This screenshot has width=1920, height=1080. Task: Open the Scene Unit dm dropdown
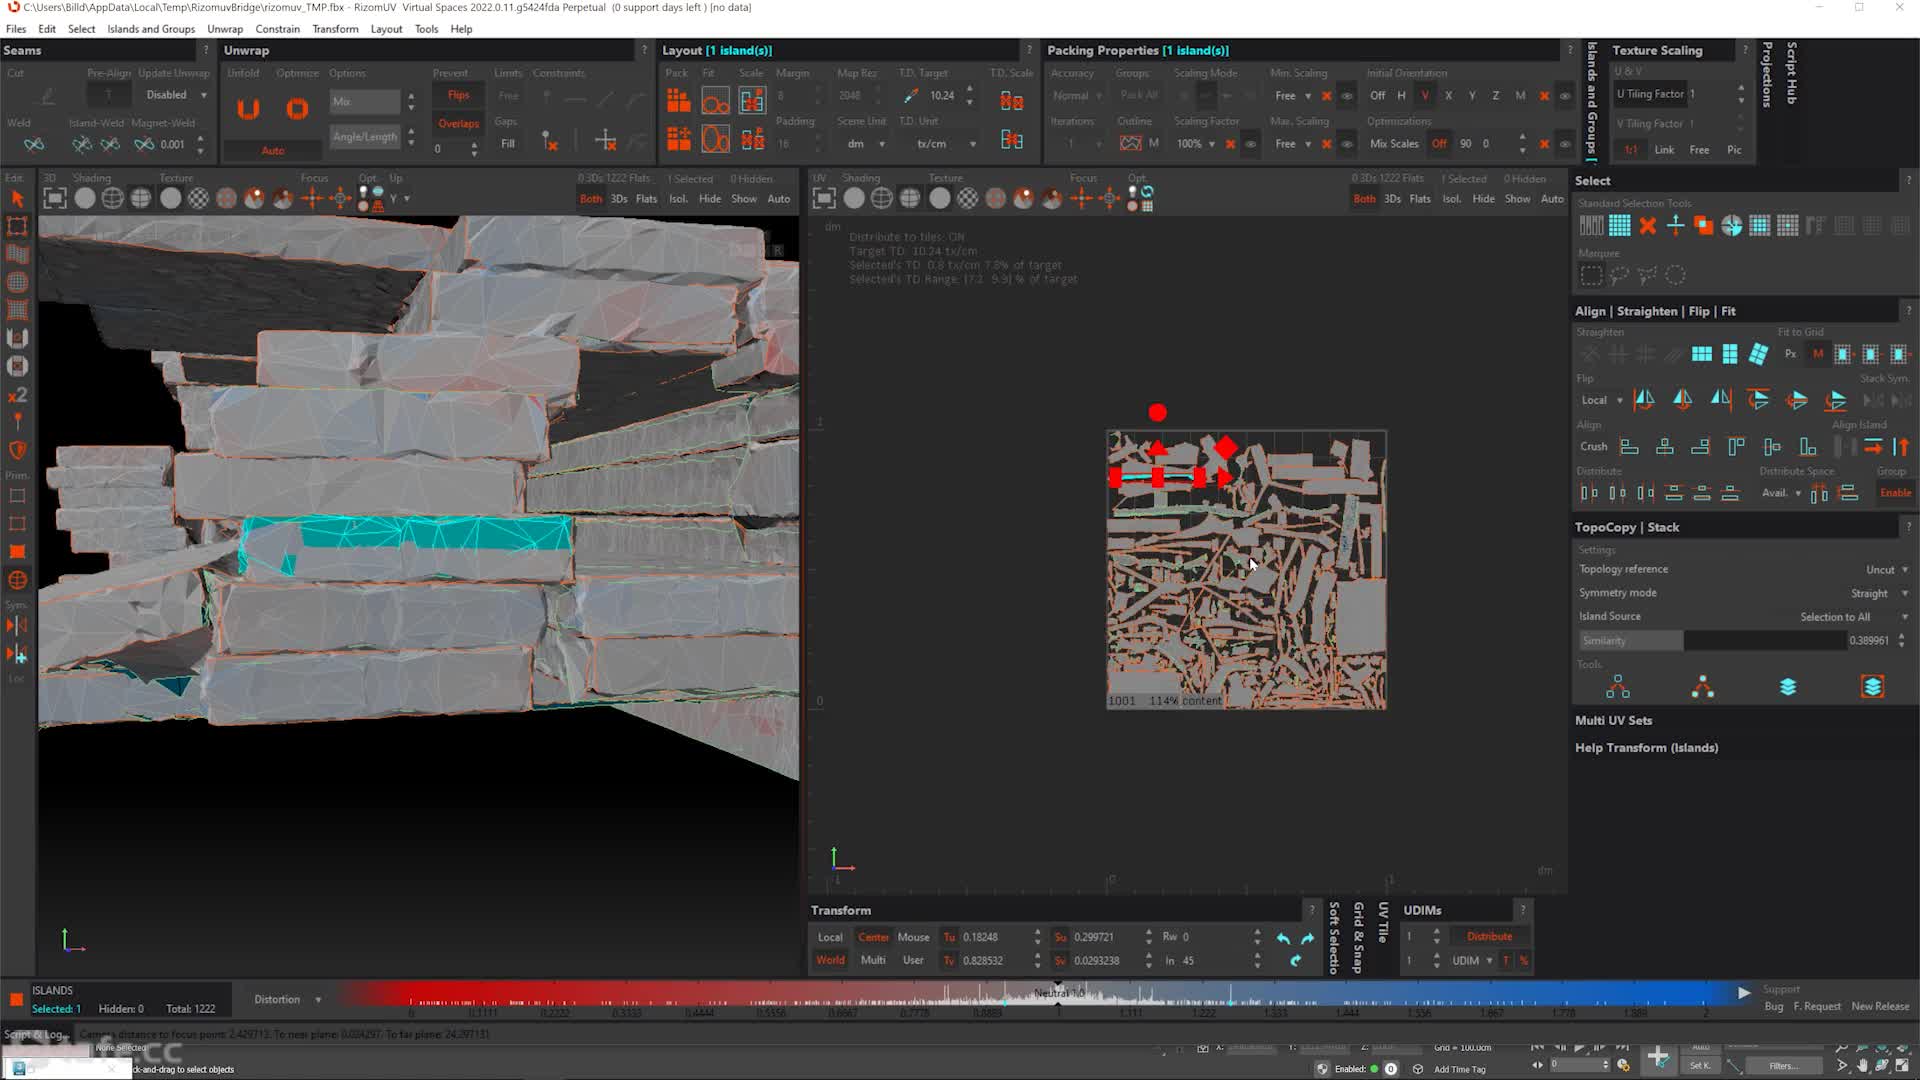867,144
